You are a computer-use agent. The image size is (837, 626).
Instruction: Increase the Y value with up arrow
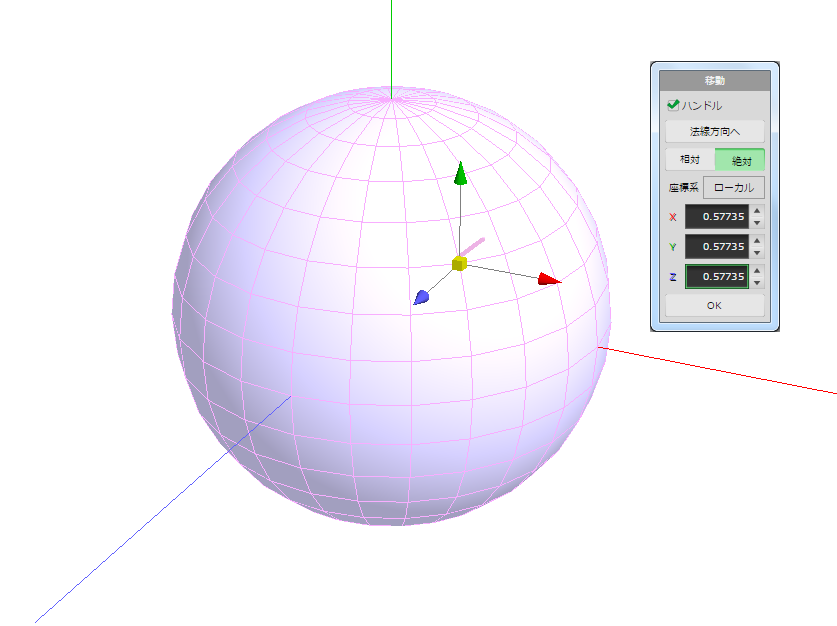click(757, 240)
